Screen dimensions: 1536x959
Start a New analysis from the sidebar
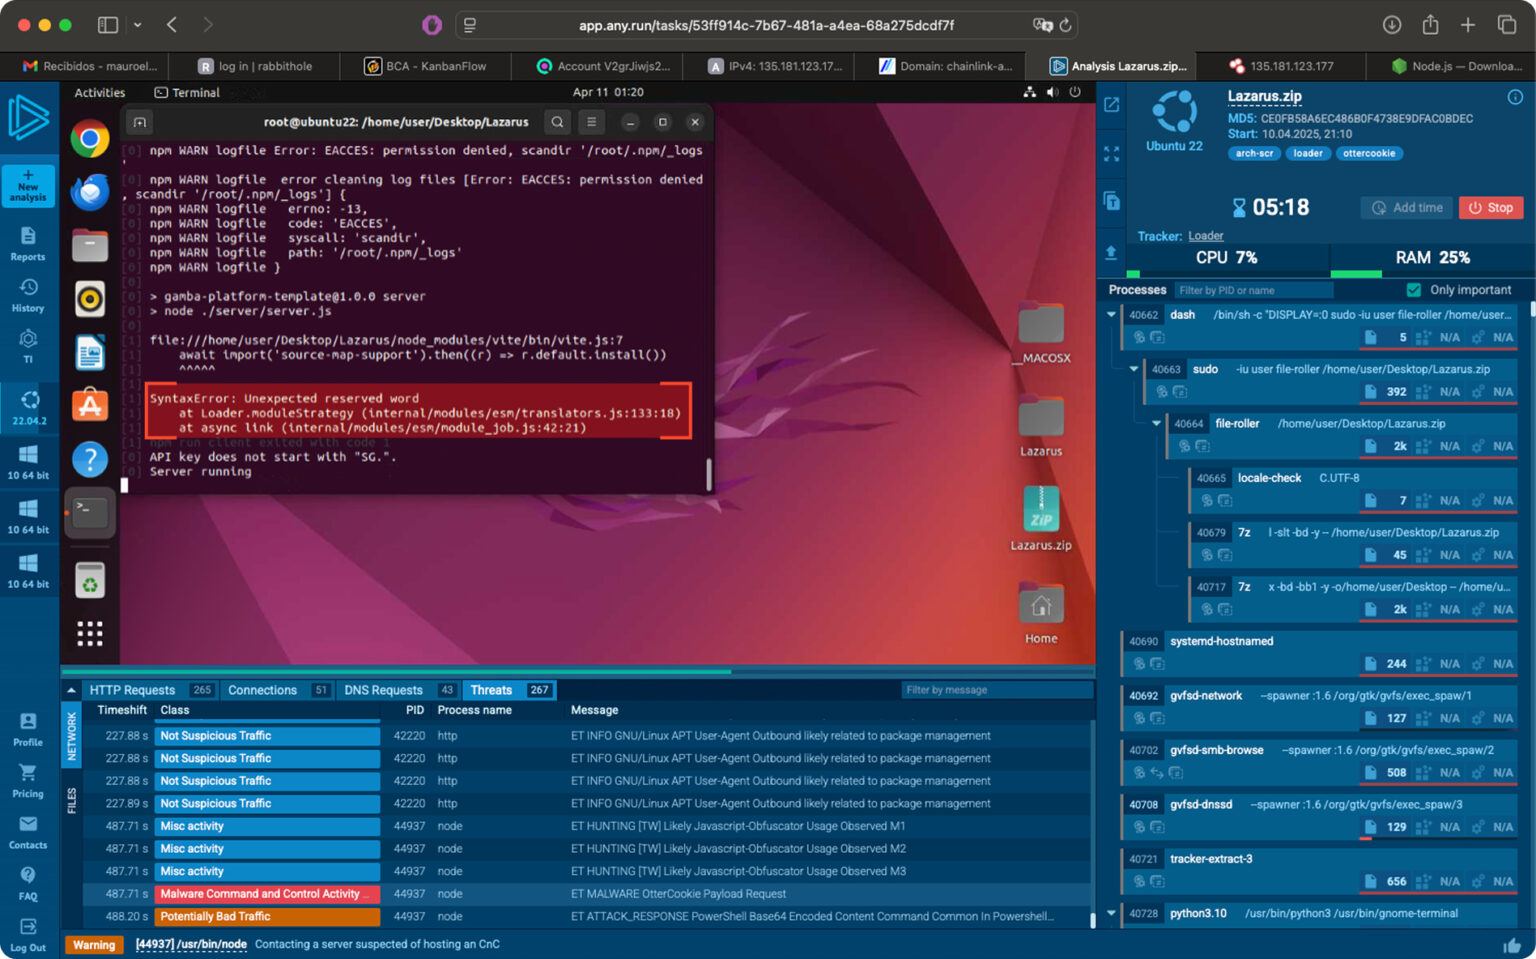(x=27, y=186)
